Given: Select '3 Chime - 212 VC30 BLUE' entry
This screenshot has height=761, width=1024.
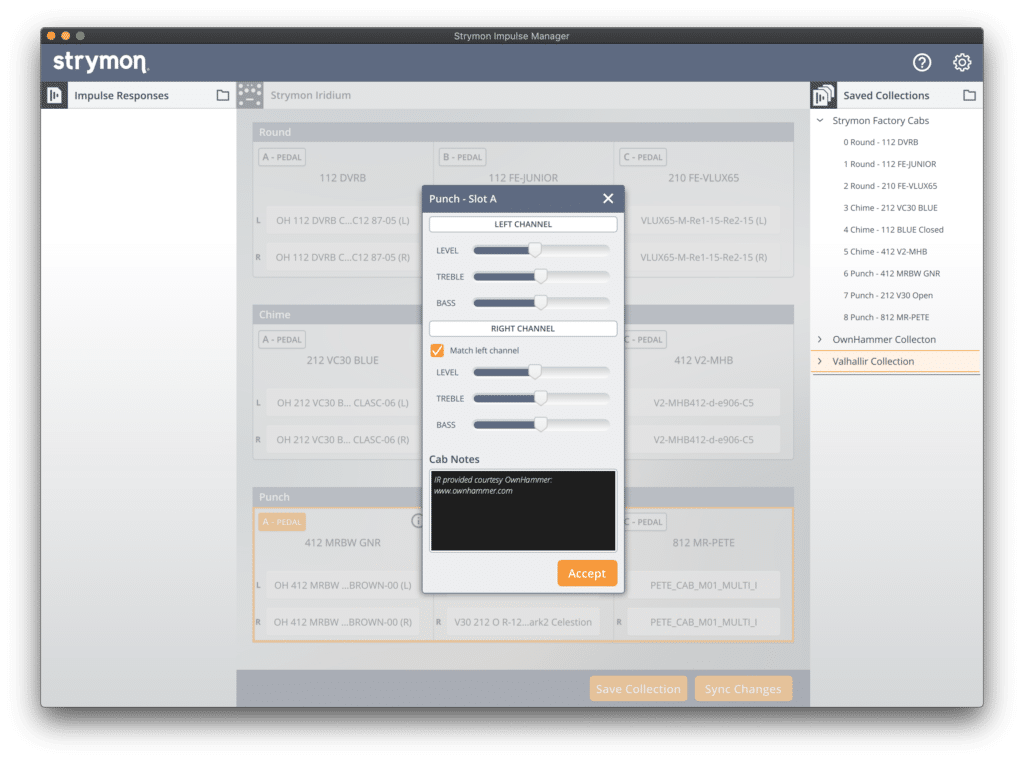Looking at the screenshot, I should pyautogui.click(x=890, y=208).
